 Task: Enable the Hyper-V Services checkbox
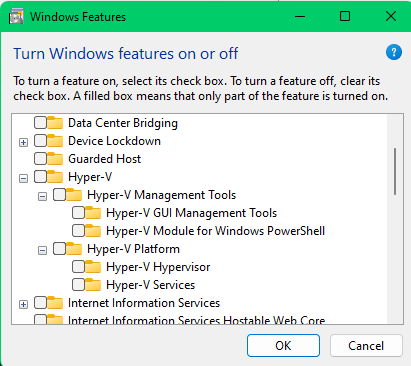click(78, 285)
